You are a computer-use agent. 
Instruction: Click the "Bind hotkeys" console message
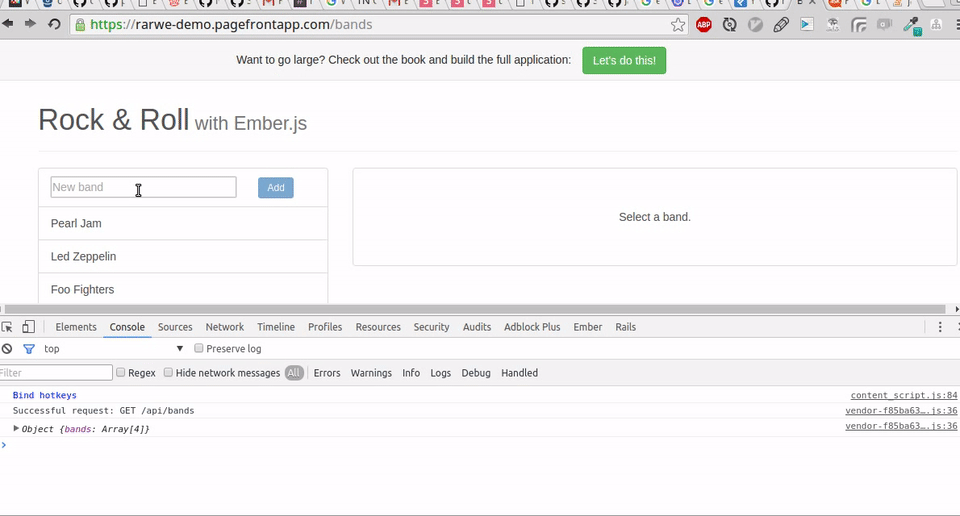45,395
